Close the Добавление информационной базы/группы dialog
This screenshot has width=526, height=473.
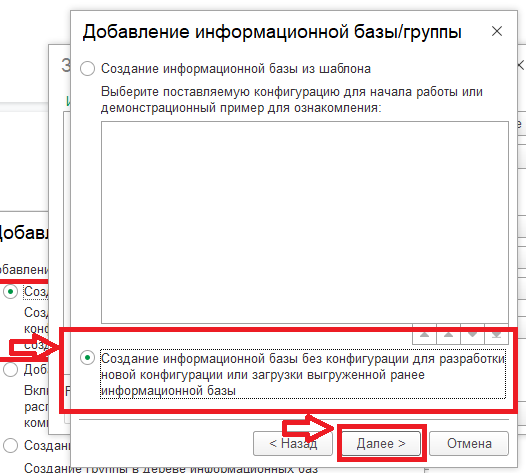[497, 31]
